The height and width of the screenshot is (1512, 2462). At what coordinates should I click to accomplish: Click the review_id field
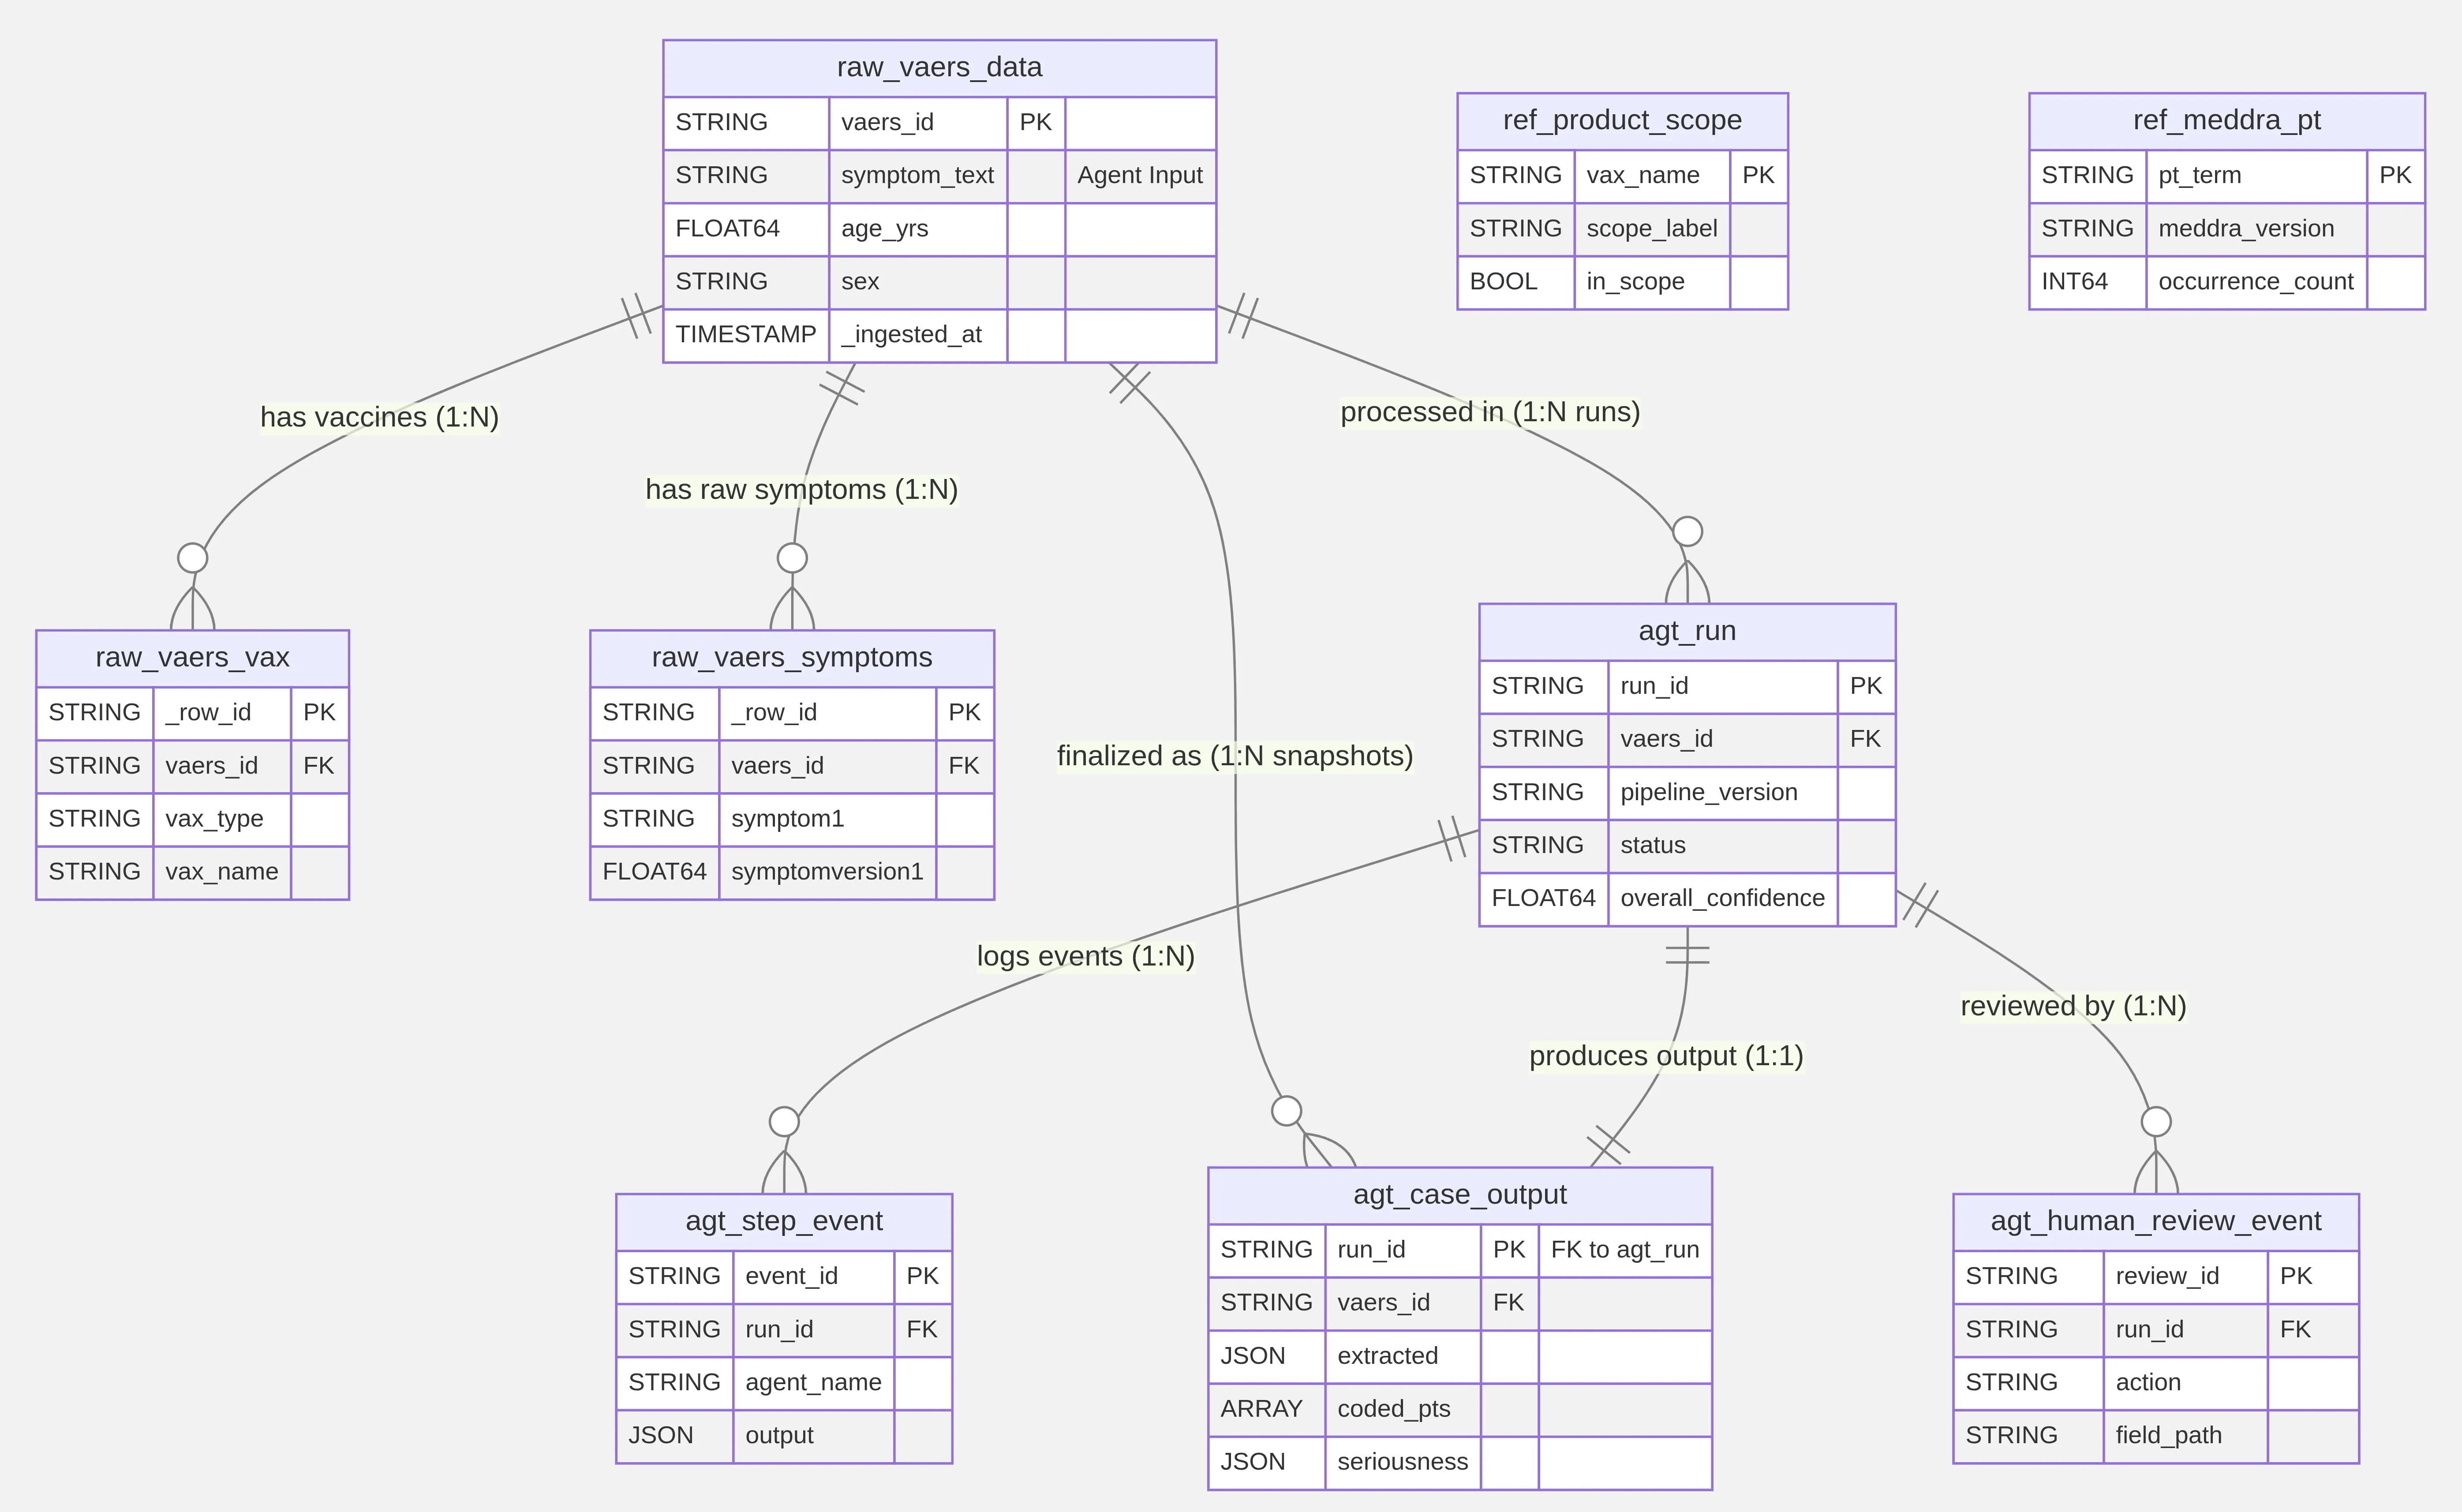coord(2185,1277)
